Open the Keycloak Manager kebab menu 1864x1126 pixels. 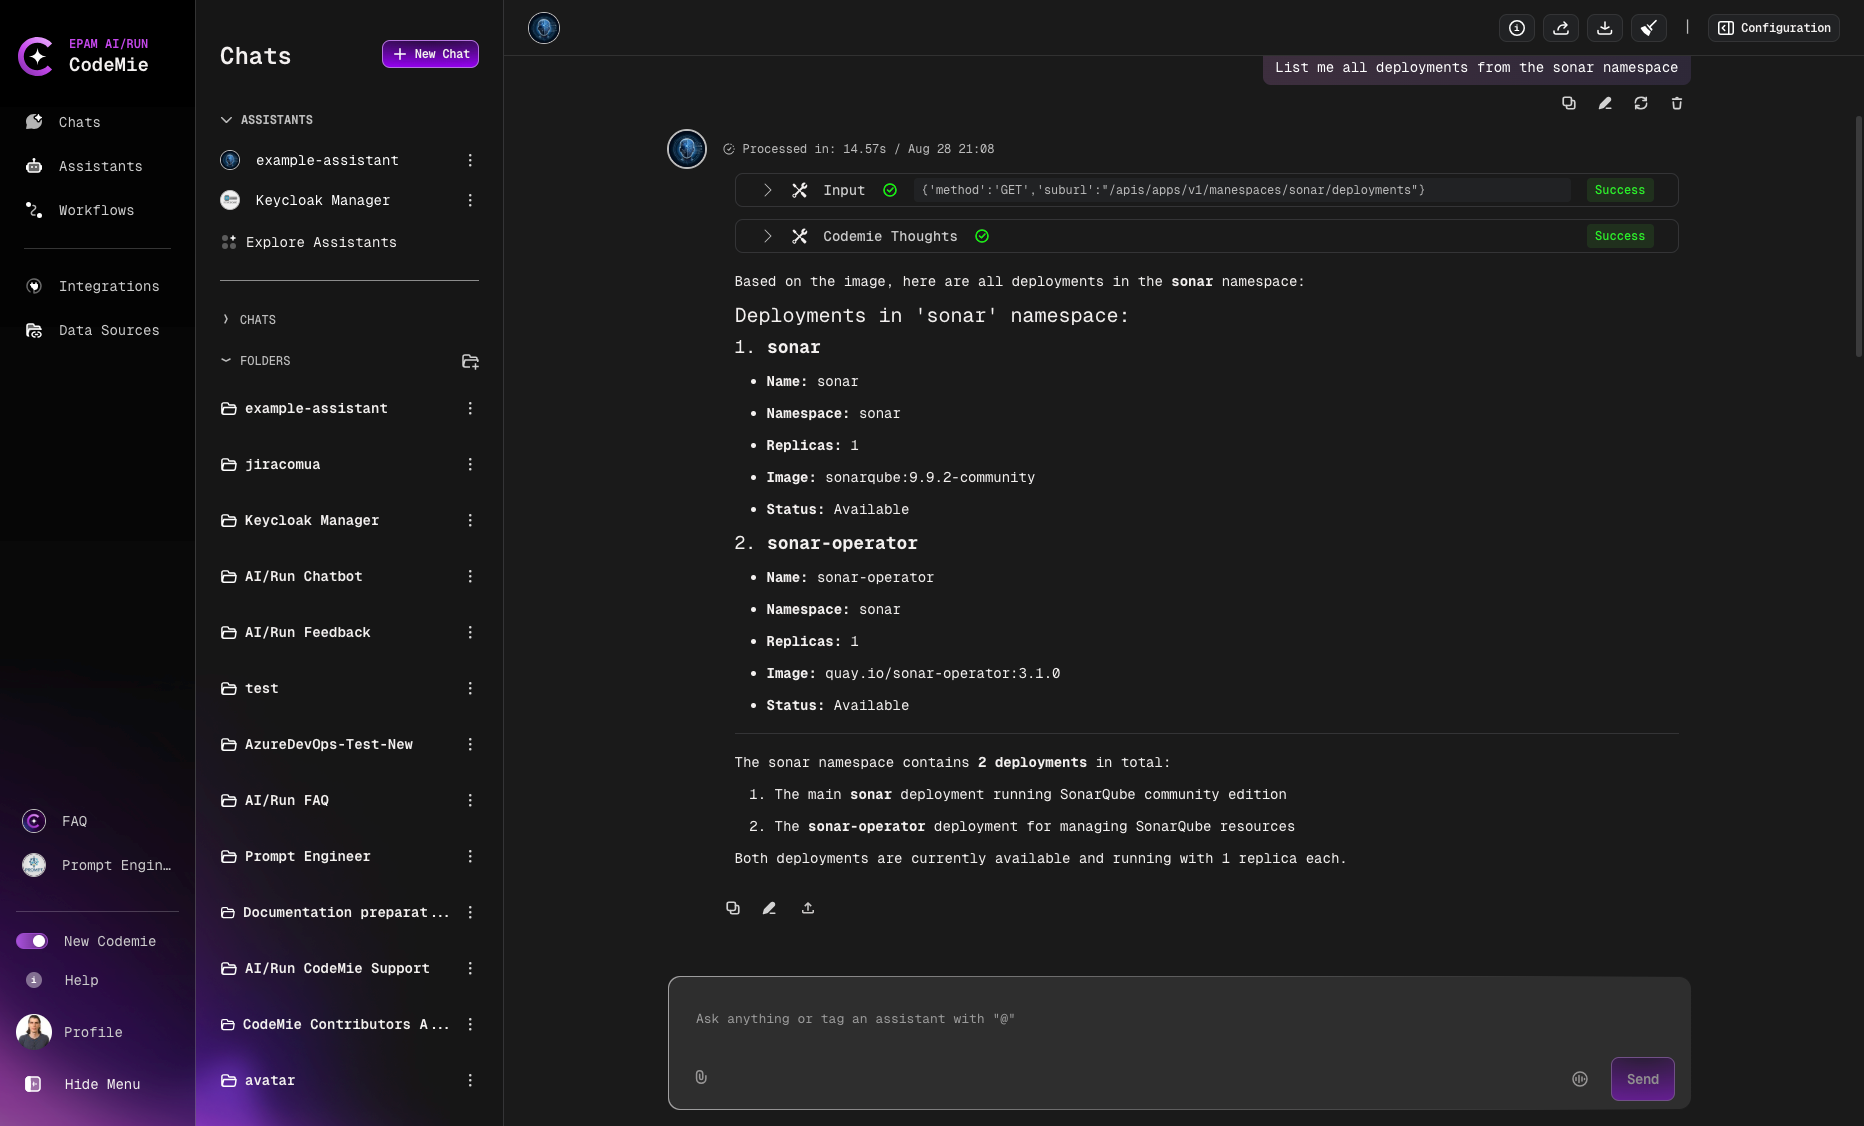click(x=470, y=200)
